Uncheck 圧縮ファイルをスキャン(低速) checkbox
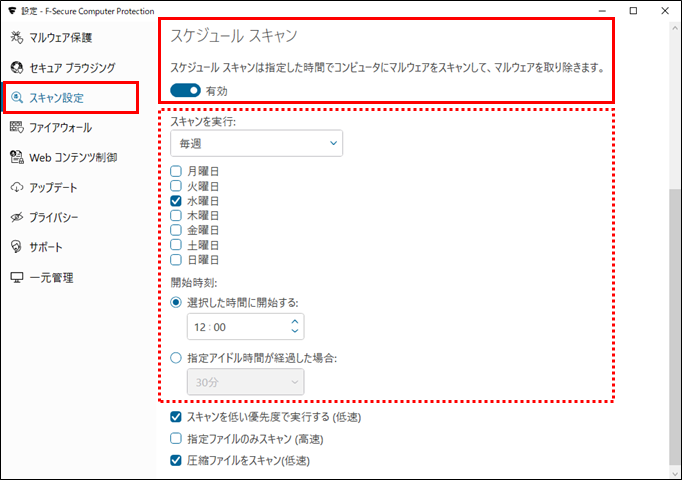The height and width of the screenshot is (480, 682). 176,460
